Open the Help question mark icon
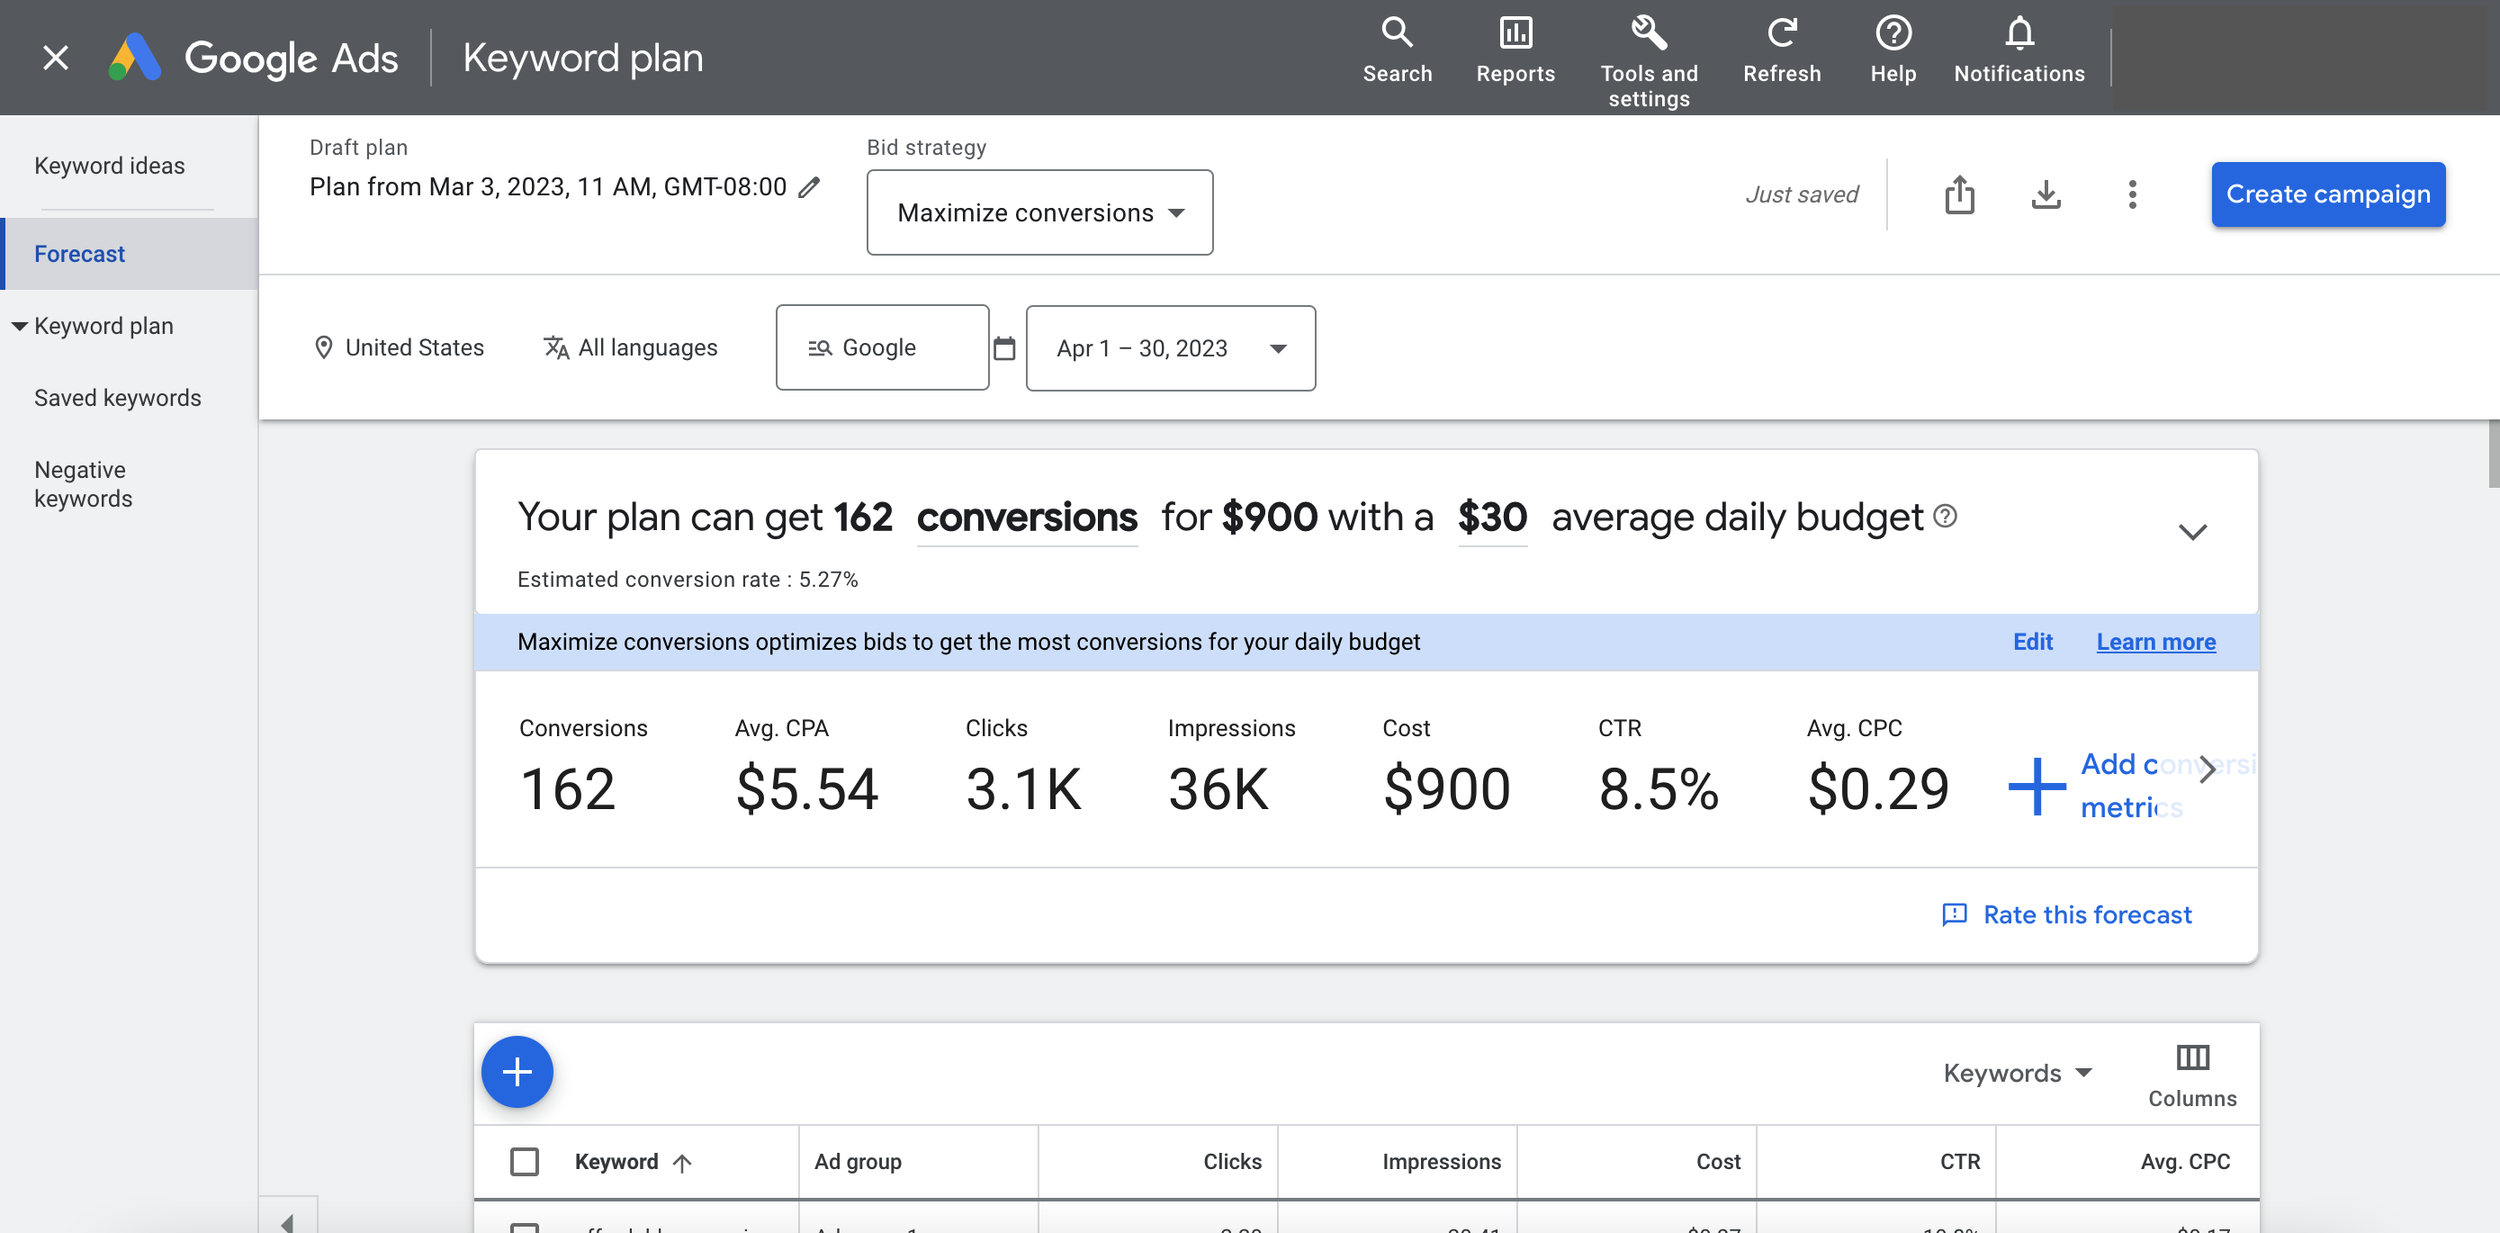Viewport: 2500px width, 1233px height. coord(1893,34)
